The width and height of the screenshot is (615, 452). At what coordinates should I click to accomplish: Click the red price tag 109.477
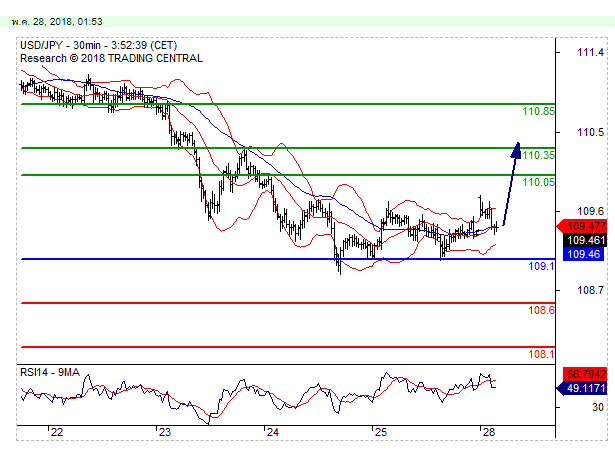click(x=582, y=226)
